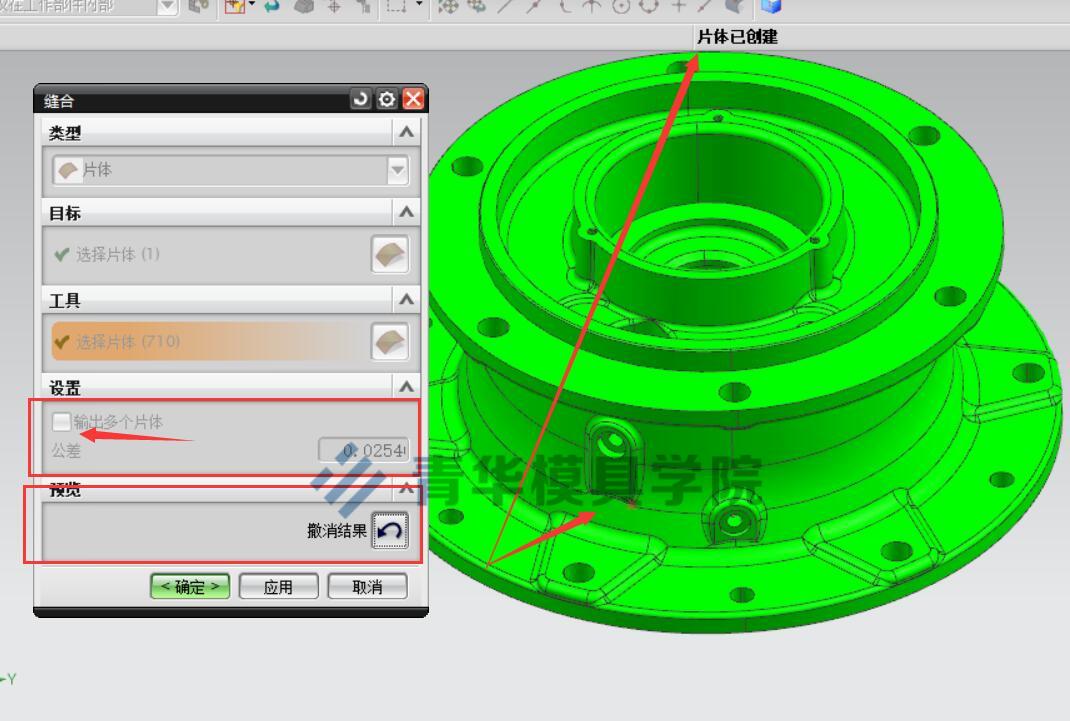Click the dashed rectangle selection toolbar icon
Screen dimensions: 1070x721
[x=396, y=6]
